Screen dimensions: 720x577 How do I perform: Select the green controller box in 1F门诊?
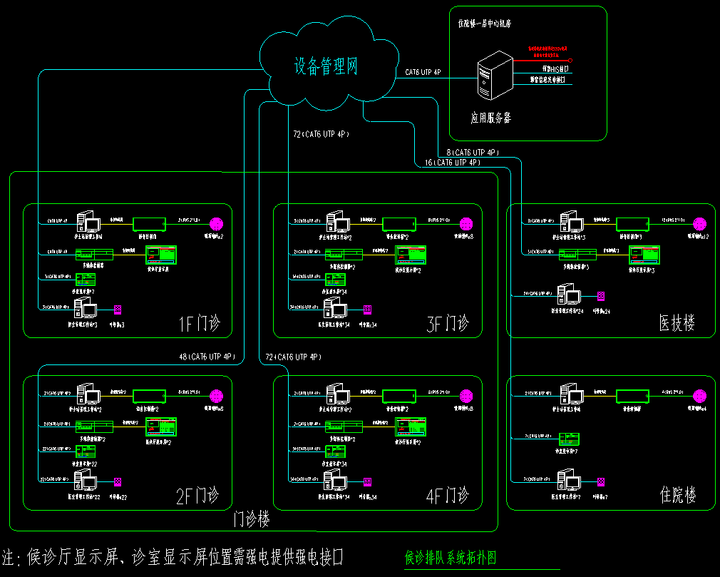pos(149,224)
